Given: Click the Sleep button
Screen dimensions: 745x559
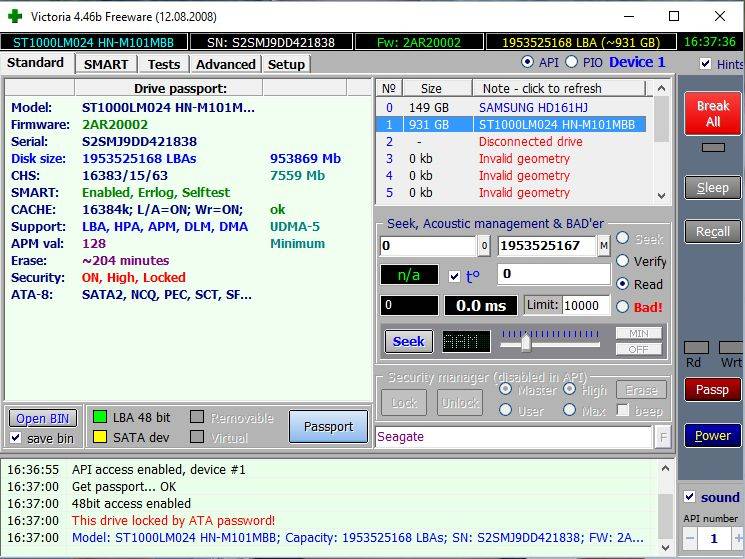Looking at the screenshot, I should coord(713,188).
